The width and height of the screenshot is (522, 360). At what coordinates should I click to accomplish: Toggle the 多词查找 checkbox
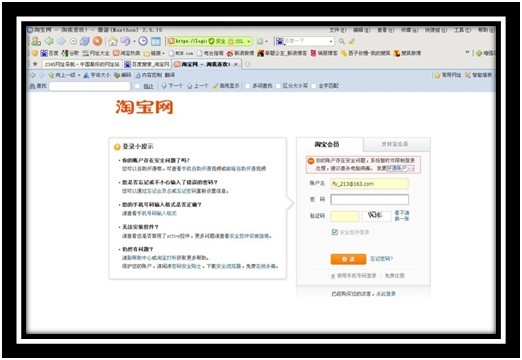tap(247, 86)
